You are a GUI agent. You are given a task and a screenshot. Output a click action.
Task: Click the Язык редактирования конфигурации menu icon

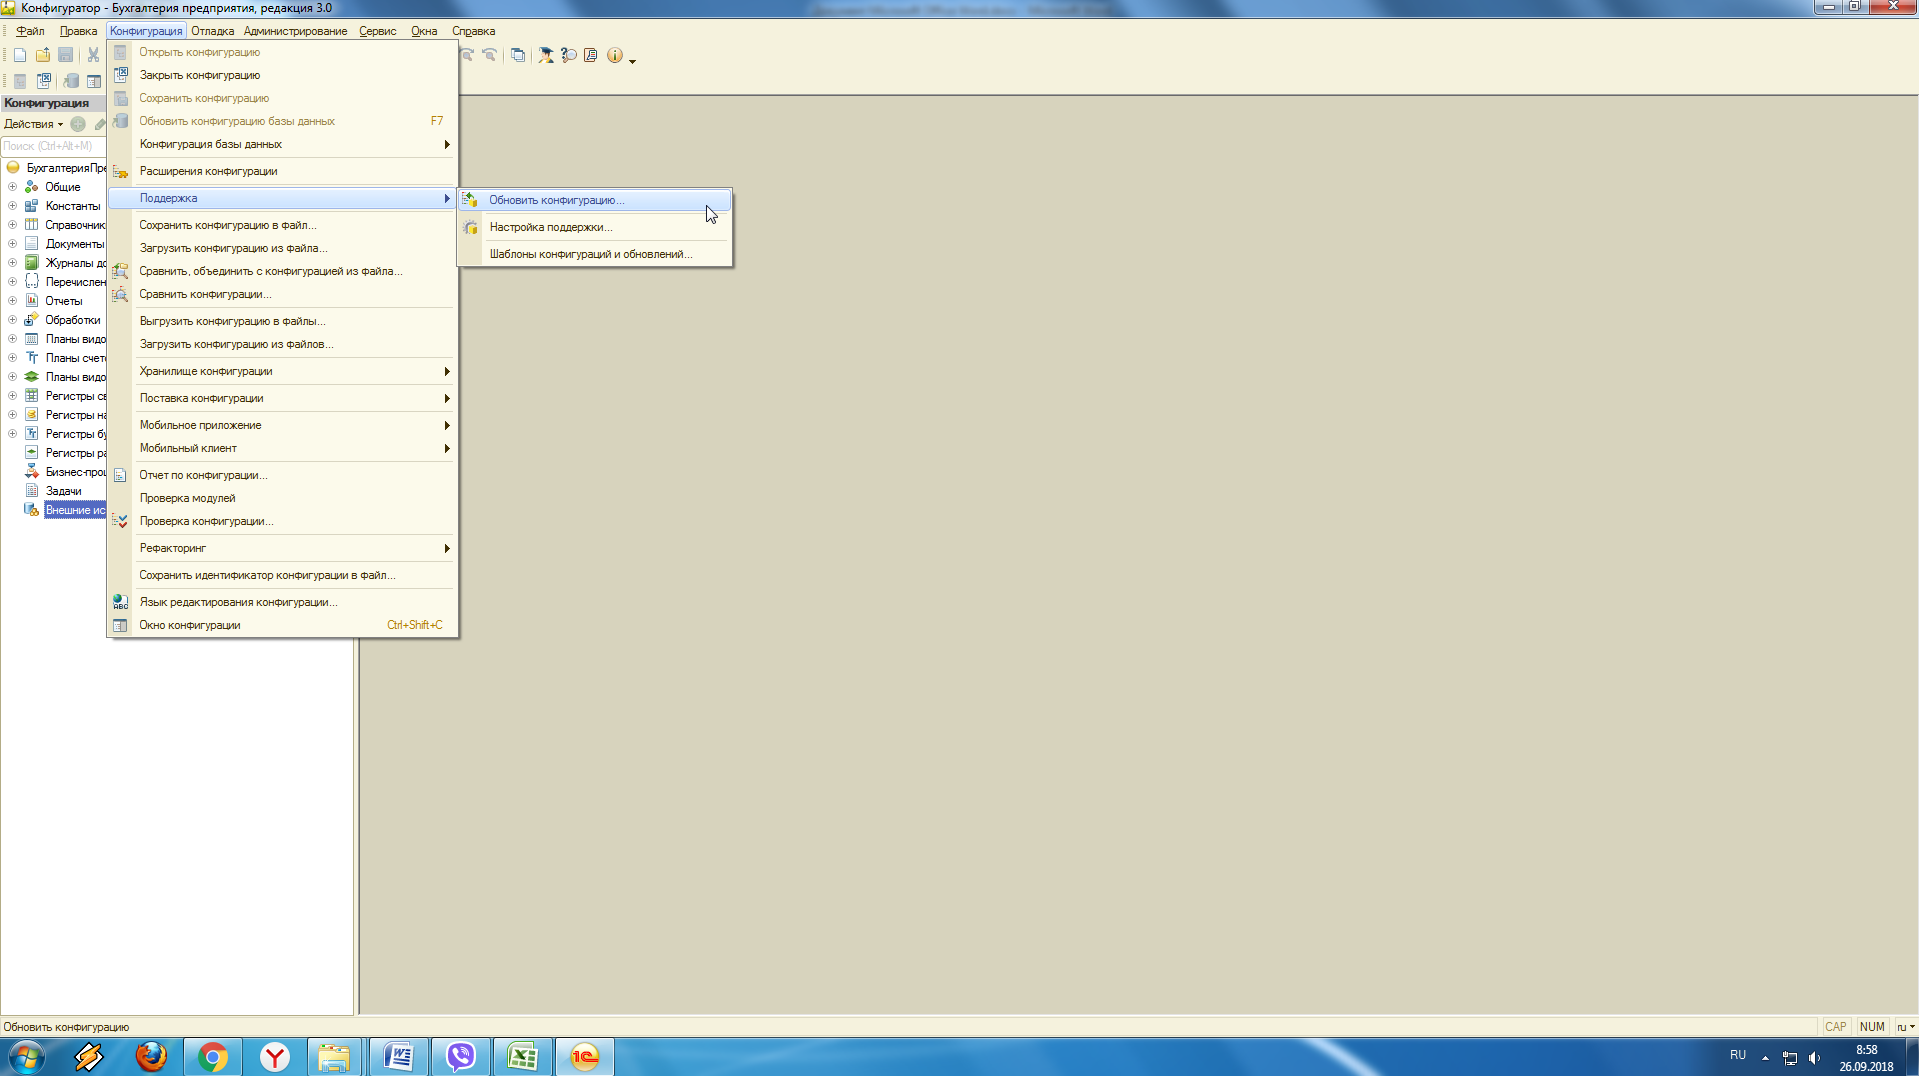tap(120, 602)
